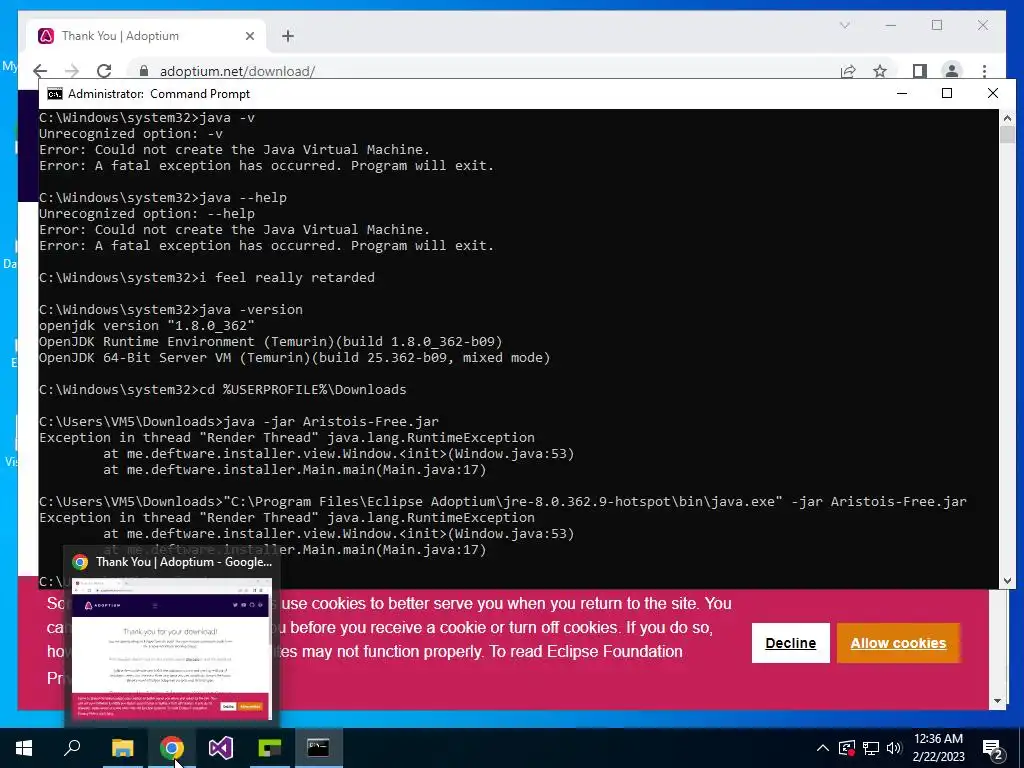Click Command Prompt taskbar icon
The image size is (1024, 768).
tap(319, 748)
